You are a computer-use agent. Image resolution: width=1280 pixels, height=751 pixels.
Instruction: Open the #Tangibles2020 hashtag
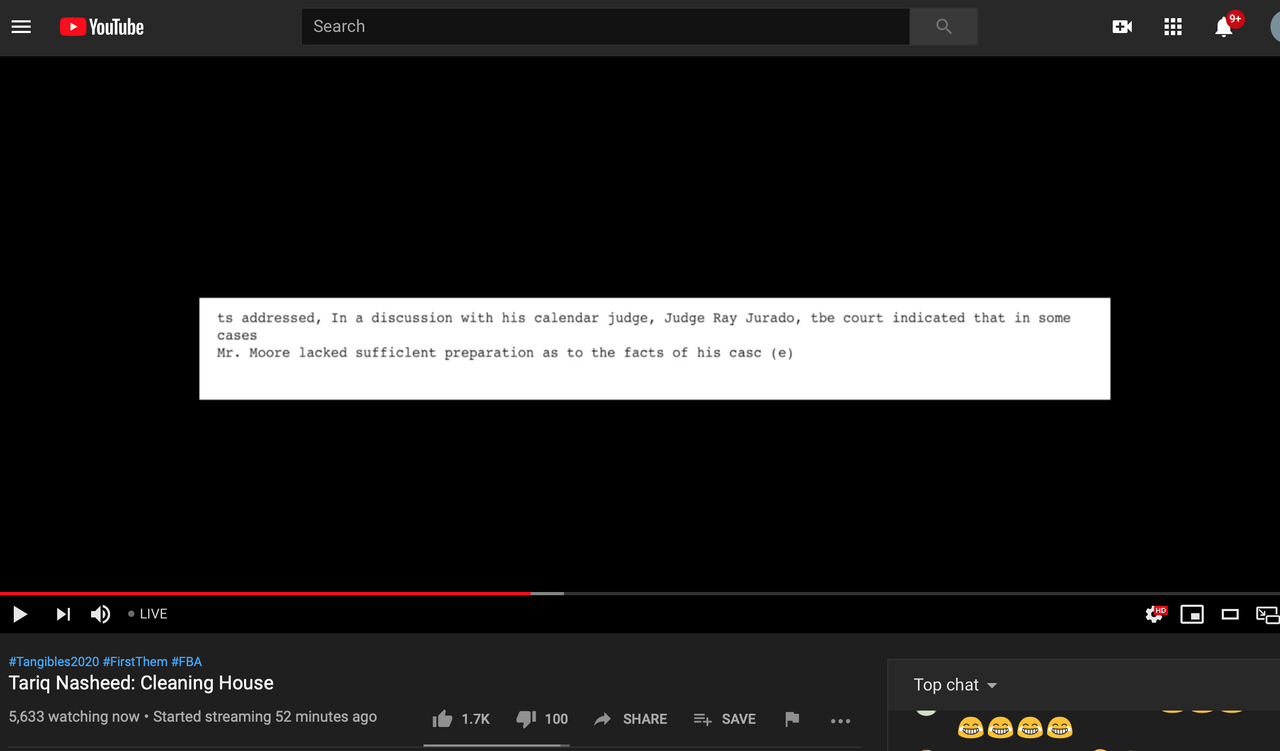tap(53, 661)
